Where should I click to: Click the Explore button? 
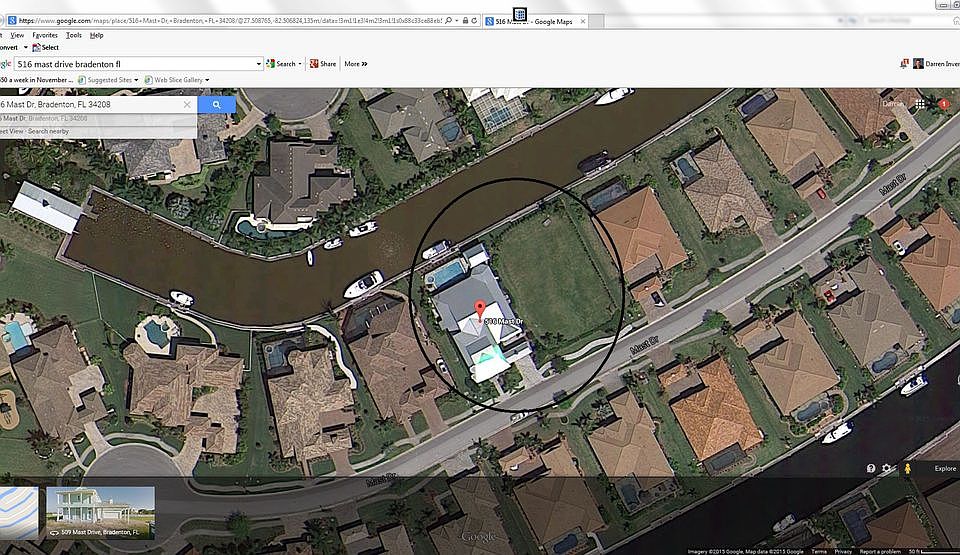pyautogui.click(x=945, y=469)
